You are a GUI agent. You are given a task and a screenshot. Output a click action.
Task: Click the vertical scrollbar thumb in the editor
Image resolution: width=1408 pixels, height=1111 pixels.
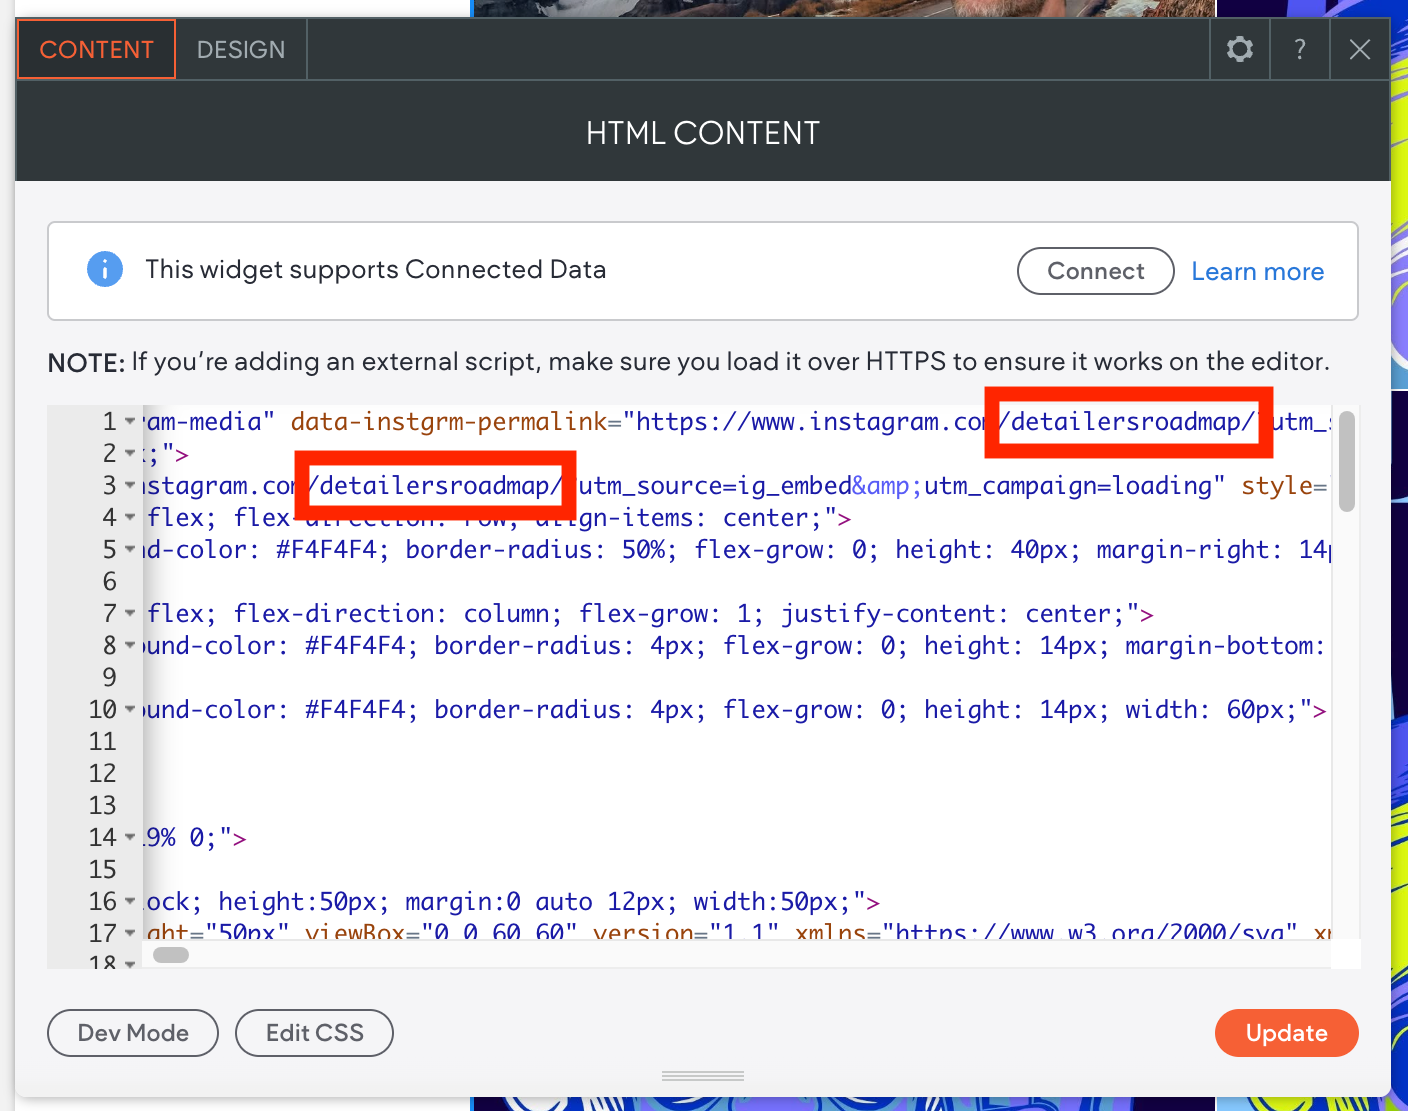(x=1345, y=460)
